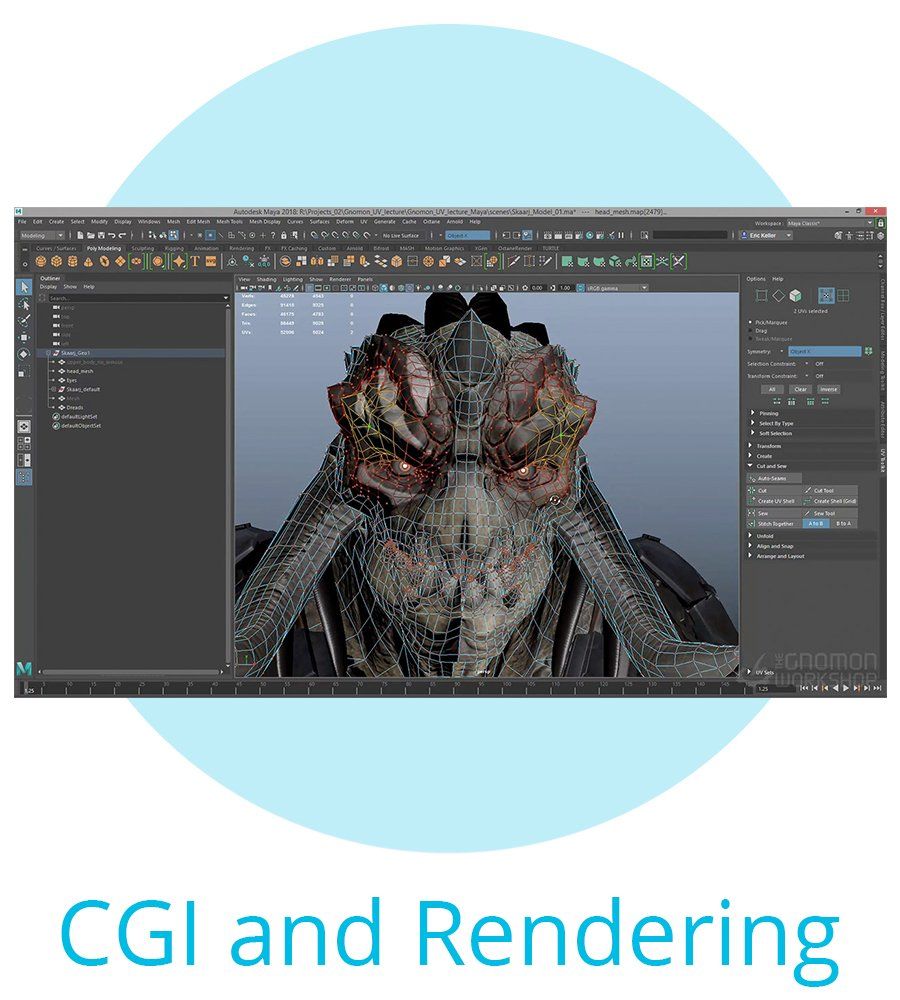Open the Mesh Tools menu

click(x=230, y=222)
